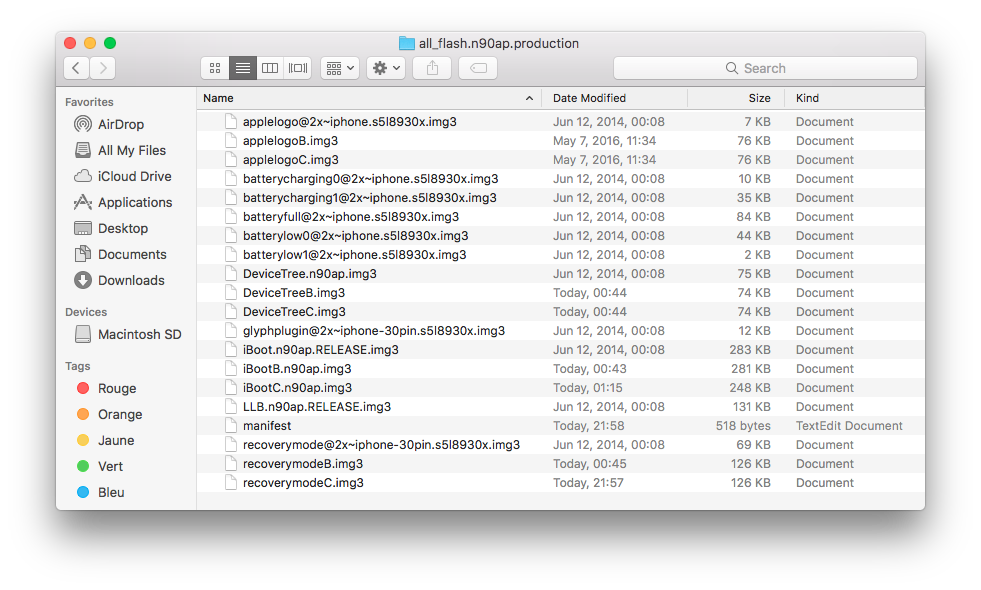Open Downloads folder in sidebar
This screenshot has height=590, width=981.
click(x=119, y=280)
